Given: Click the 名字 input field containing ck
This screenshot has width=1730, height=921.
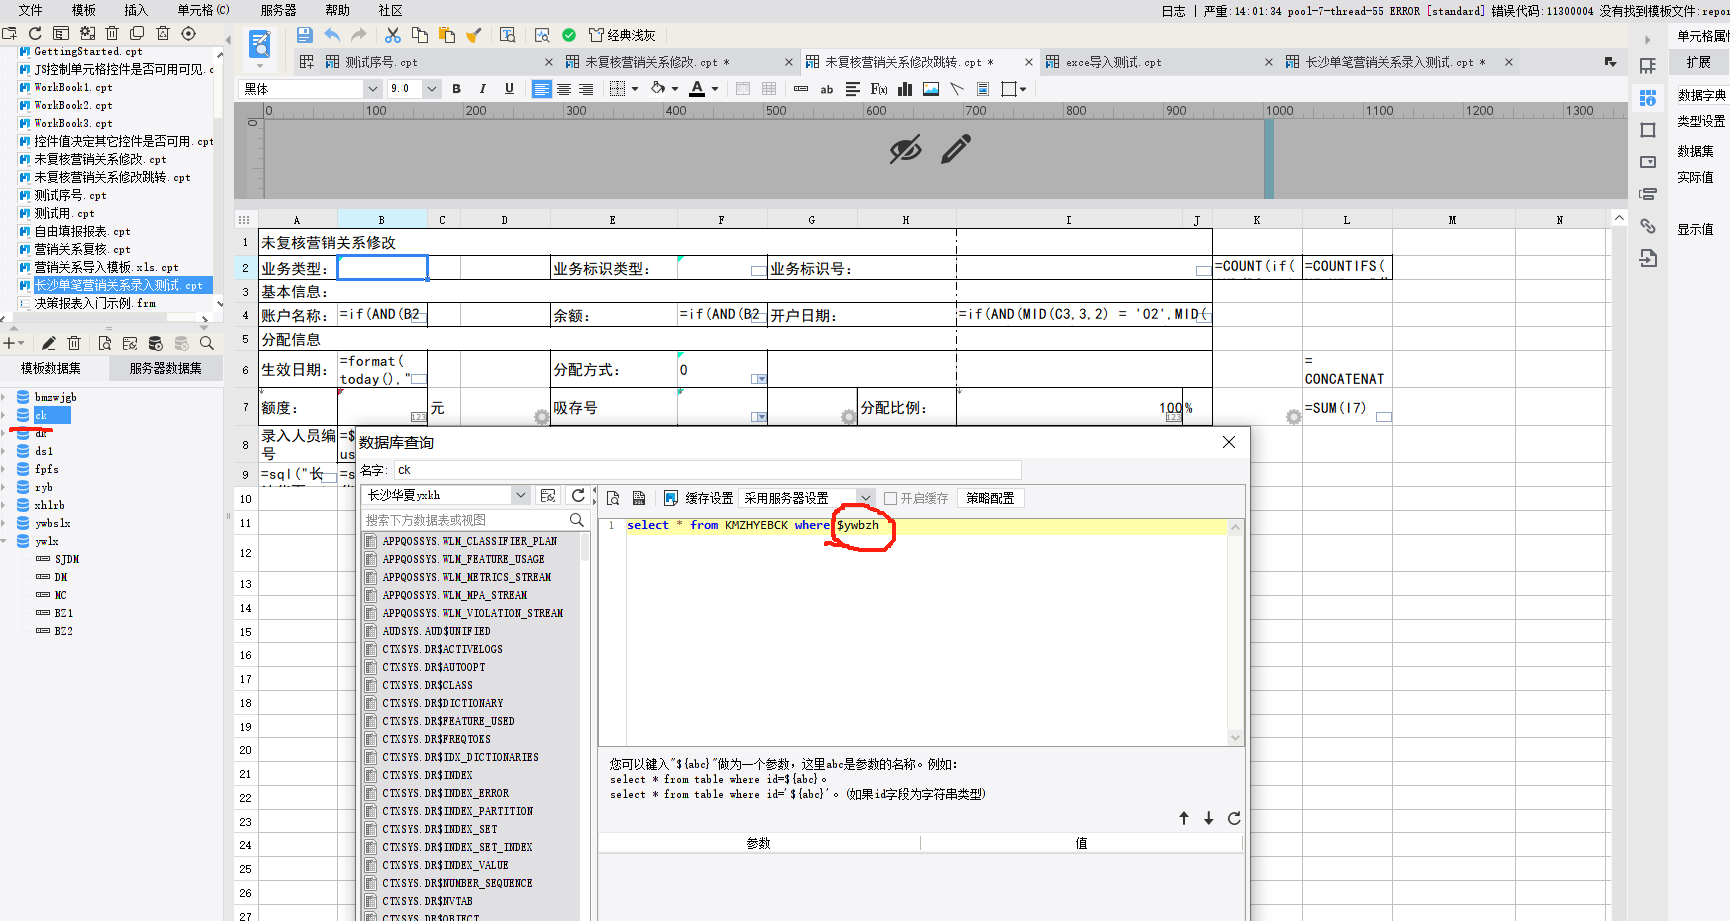Looking at the screenshot, I should pos(708,470).
